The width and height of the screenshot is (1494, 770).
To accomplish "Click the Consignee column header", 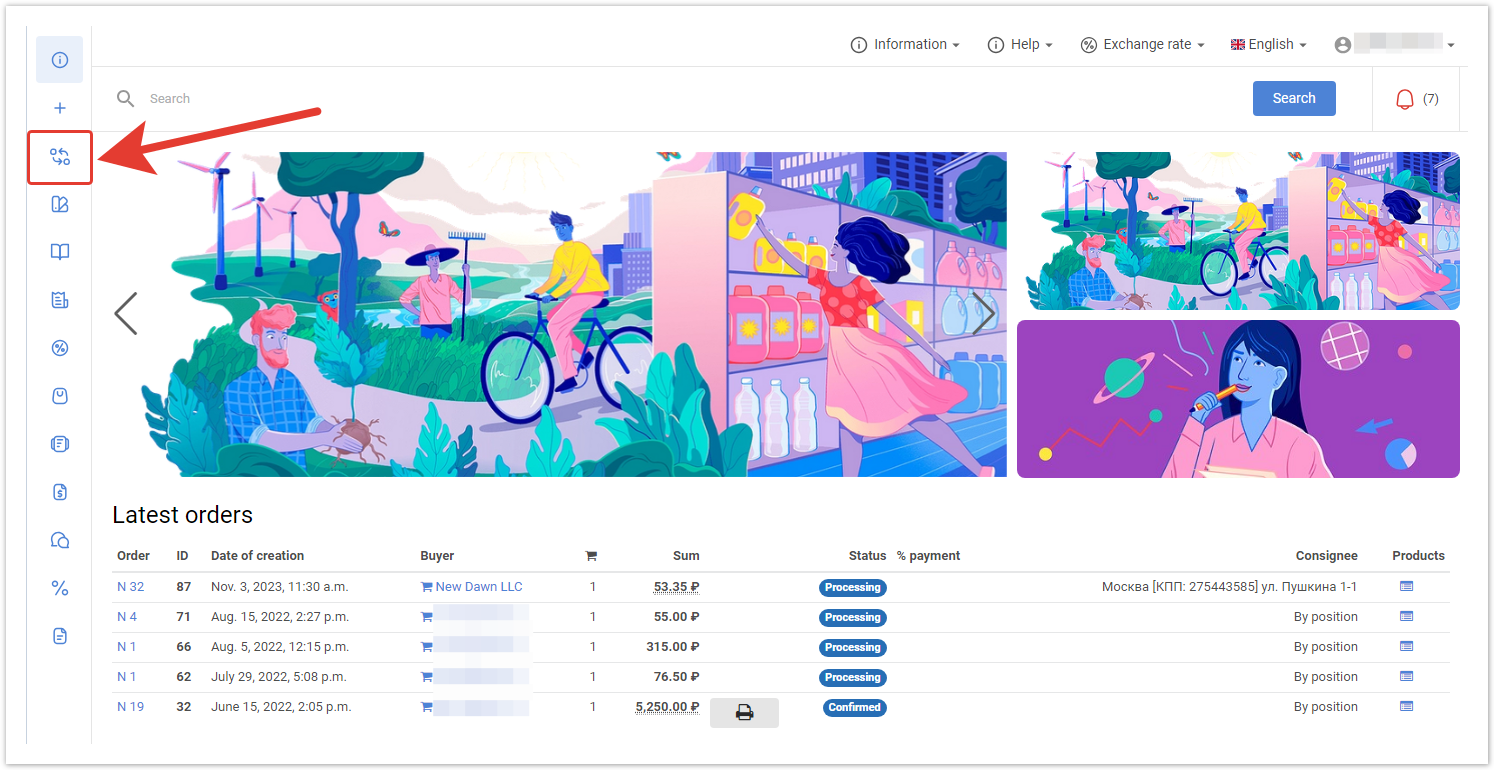I will 1327,556.
